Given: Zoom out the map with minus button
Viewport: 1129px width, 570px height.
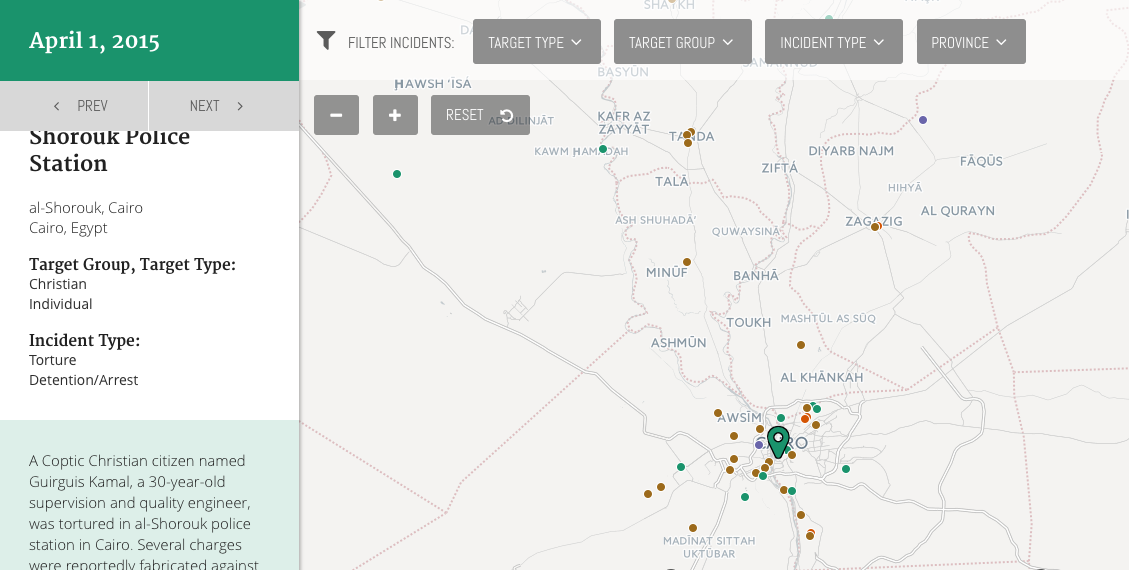Looking at the screenshot, I should [x=336, y=115].
